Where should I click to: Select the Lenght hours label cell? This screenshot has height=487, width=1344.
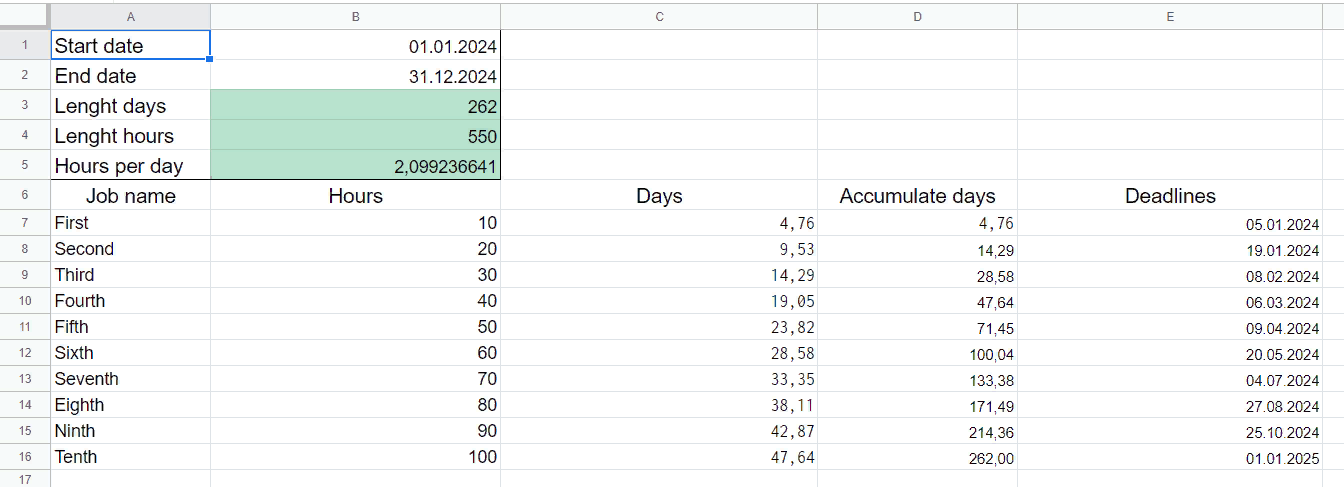click(x=130, y=136)
